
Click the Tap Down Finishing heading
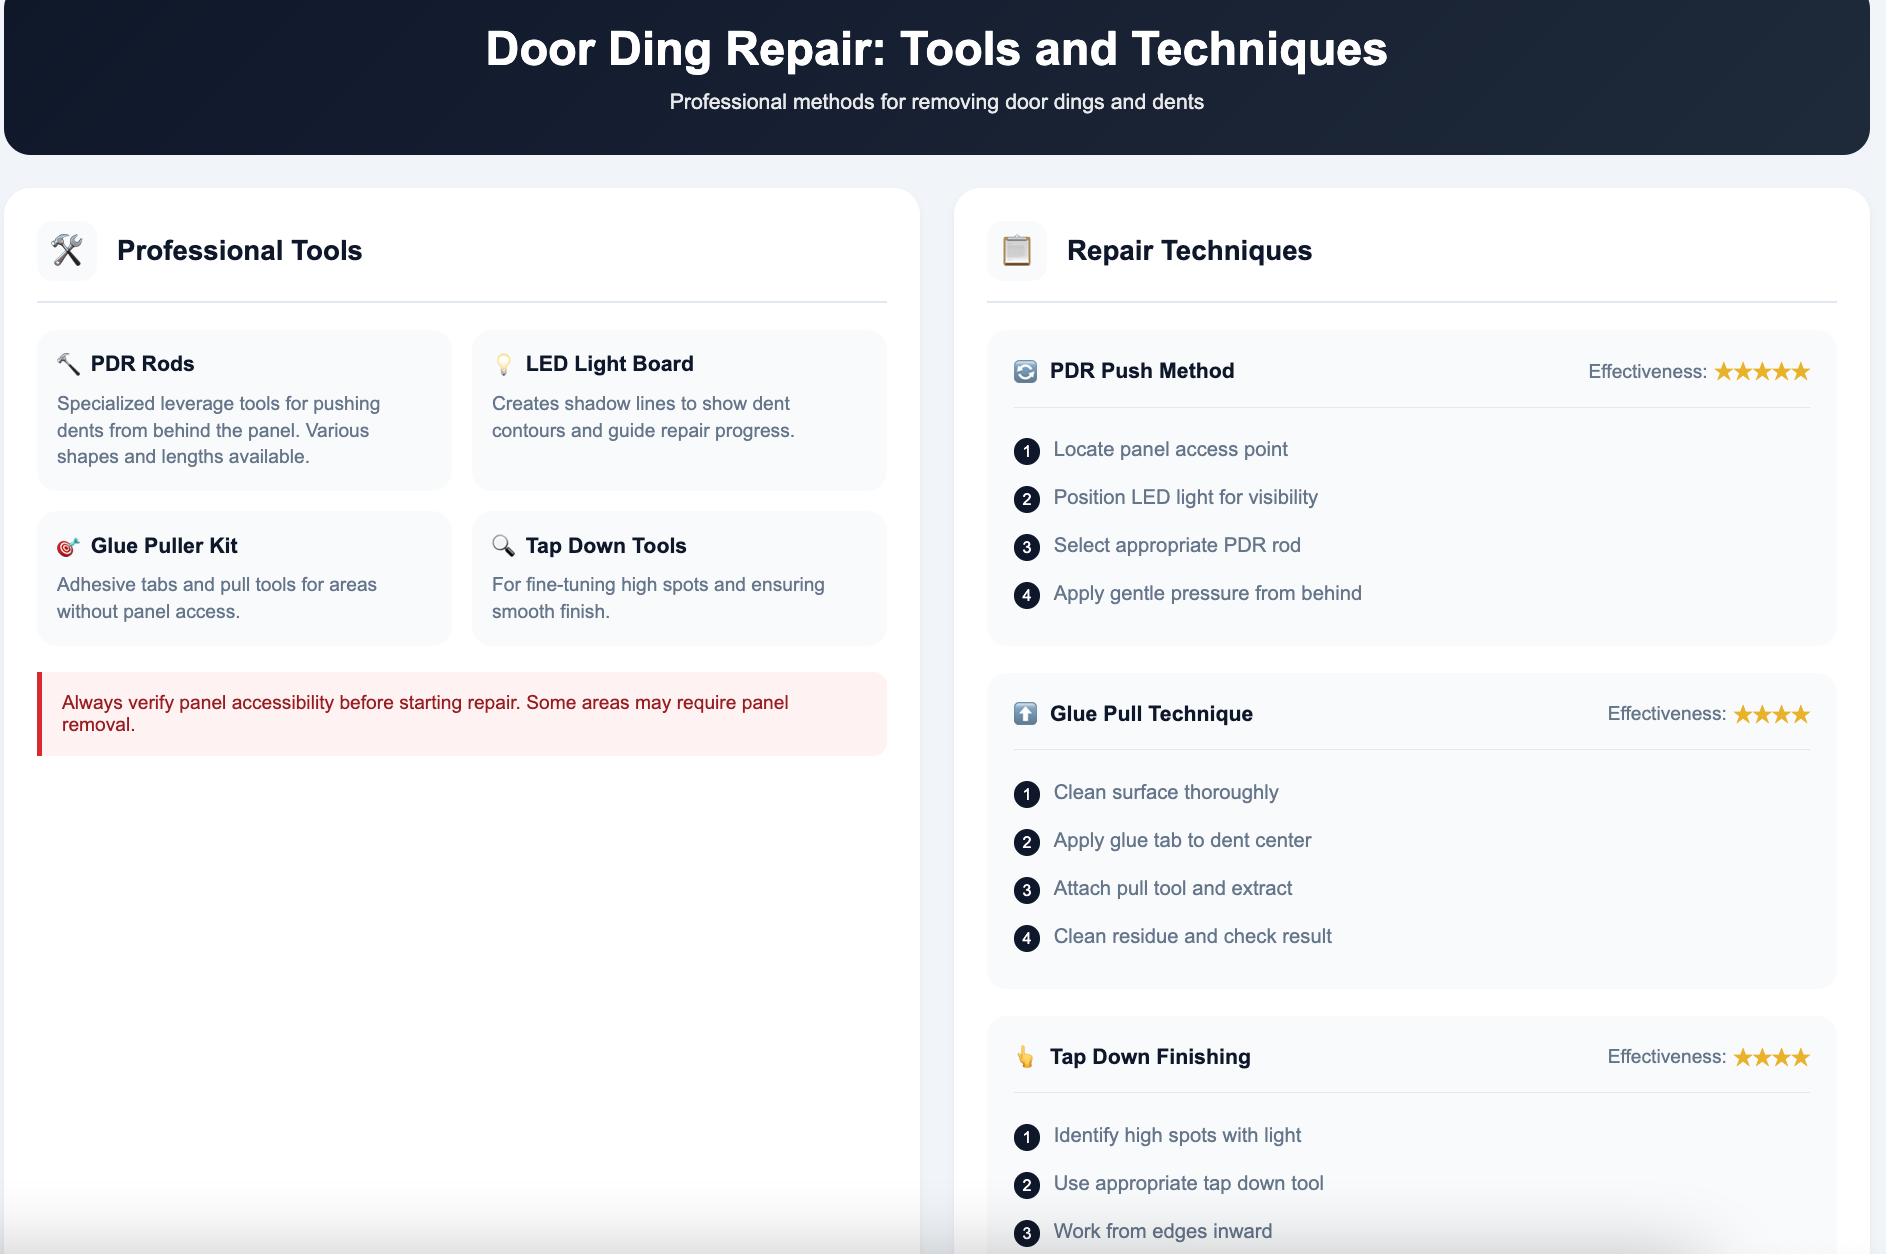1149,1057
